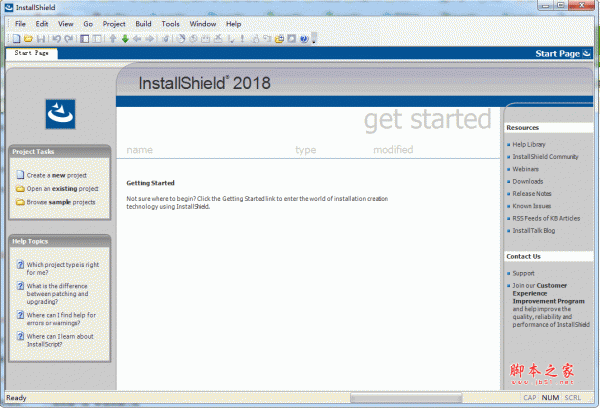600x408 pixels.
Task: Open 'Which project type is right for me?' topic
Action: [x=63, y=268]
